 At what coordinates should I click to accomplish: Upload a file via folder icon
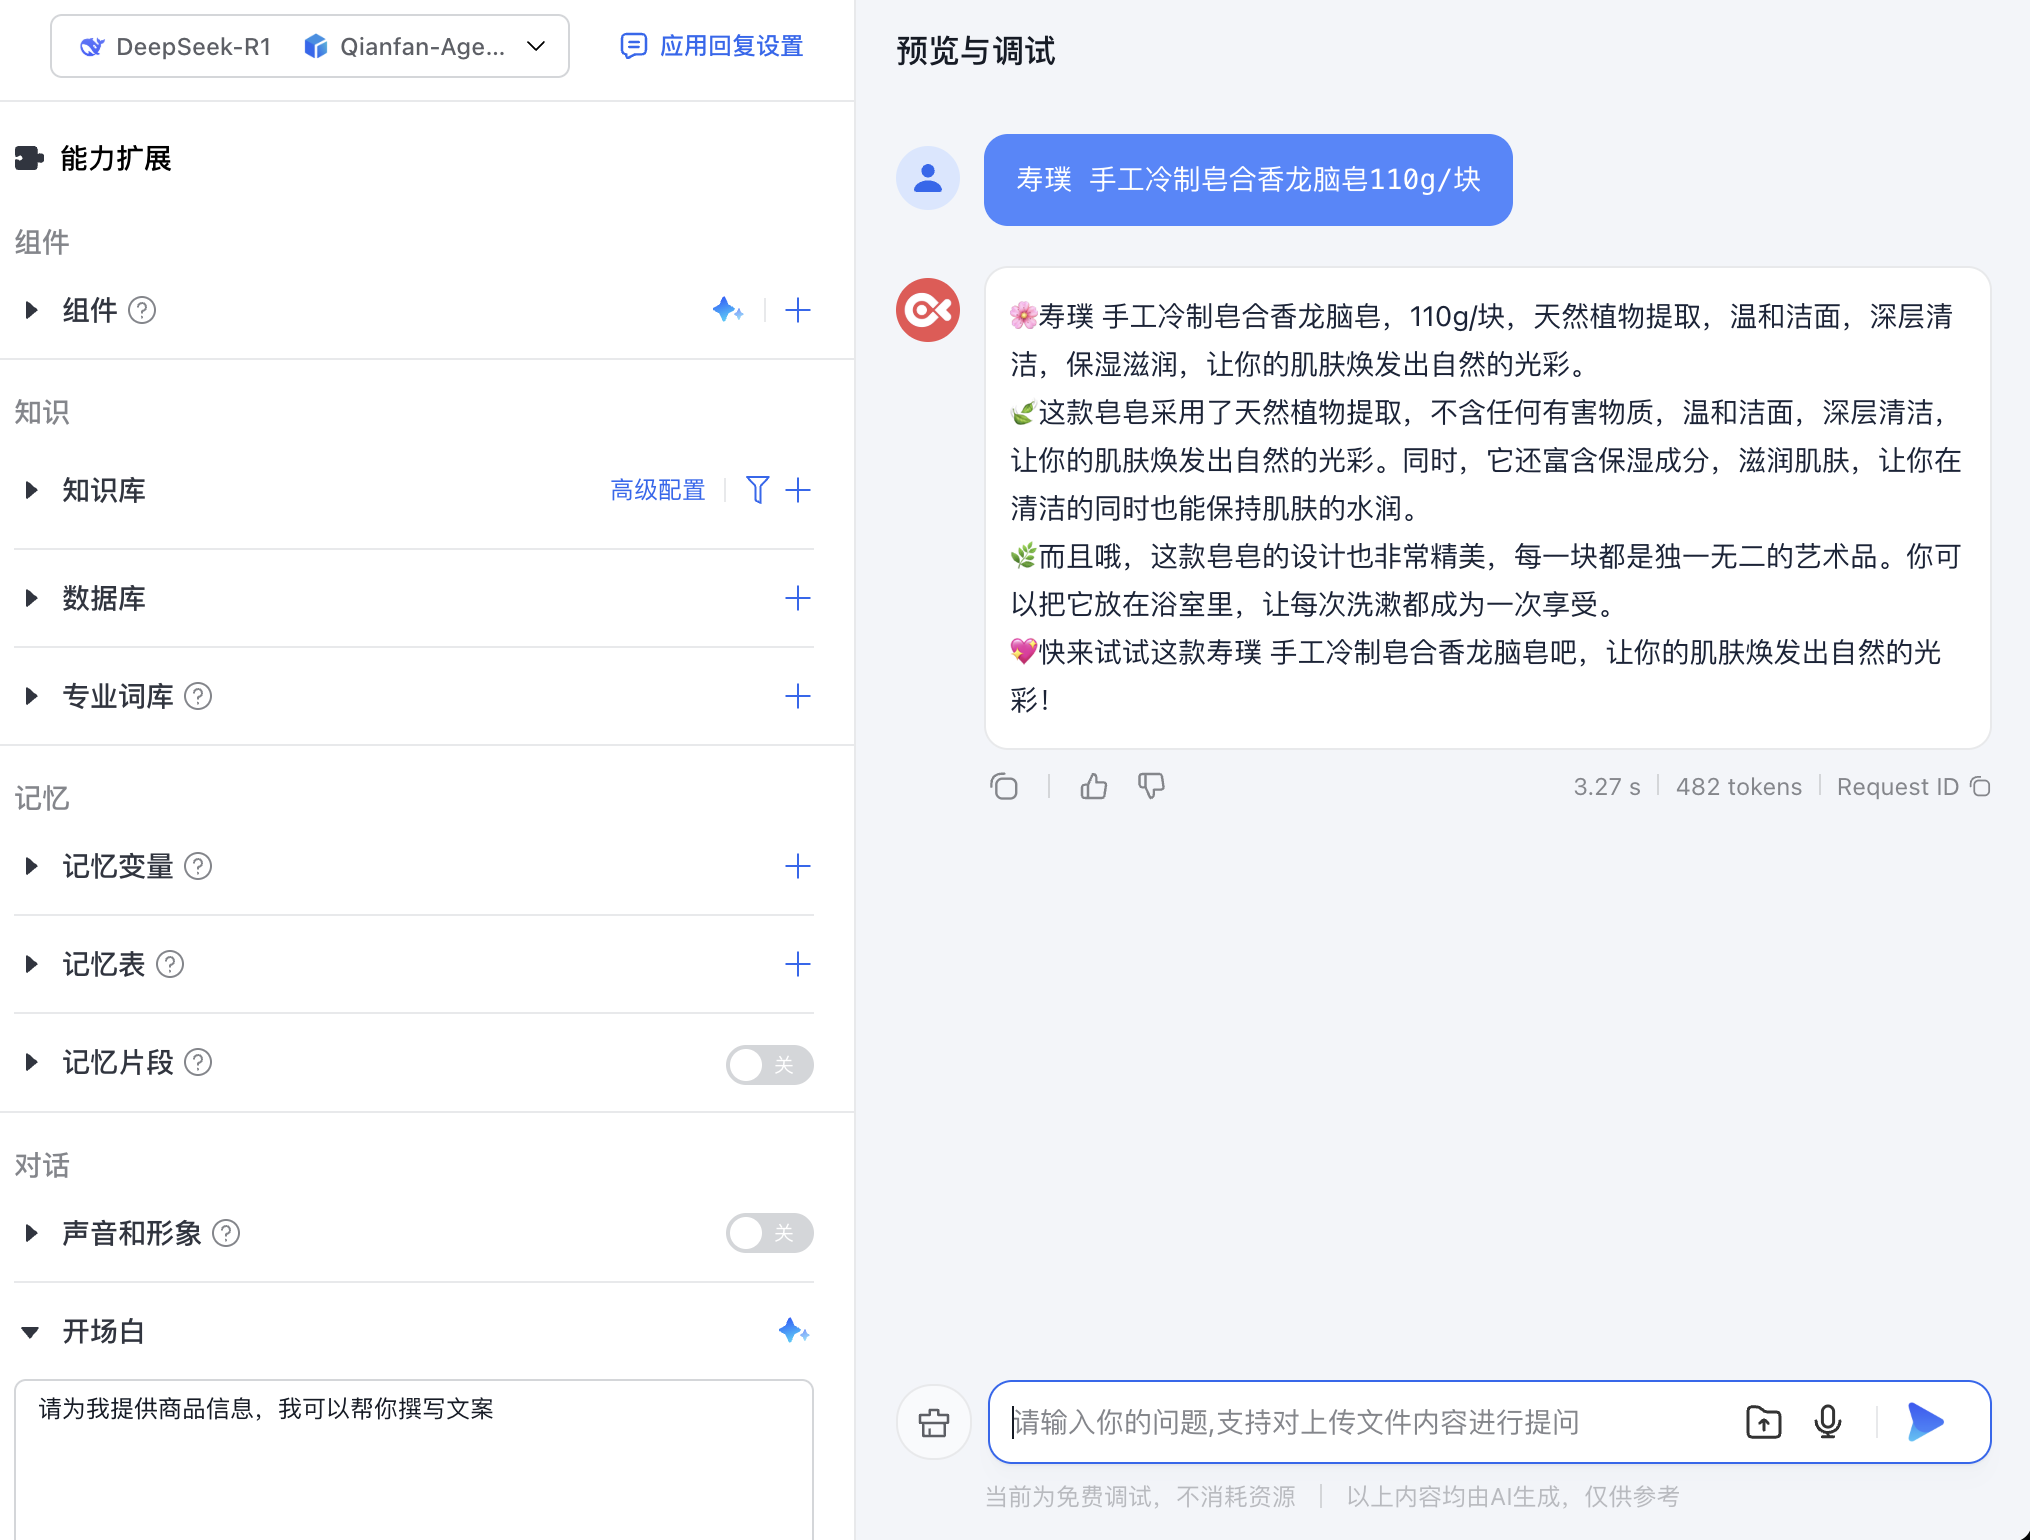pos(1764,1422)
